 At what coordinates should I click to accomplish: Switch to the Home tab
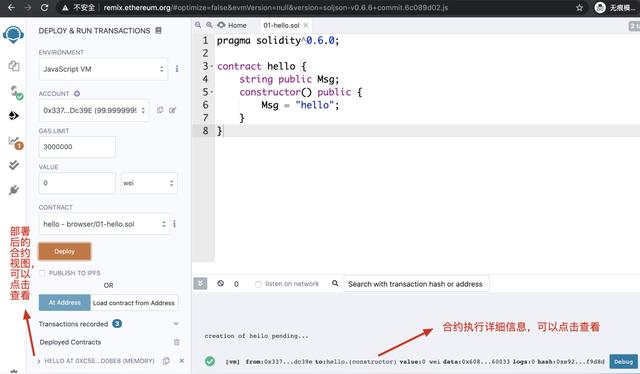pos(232,25)
